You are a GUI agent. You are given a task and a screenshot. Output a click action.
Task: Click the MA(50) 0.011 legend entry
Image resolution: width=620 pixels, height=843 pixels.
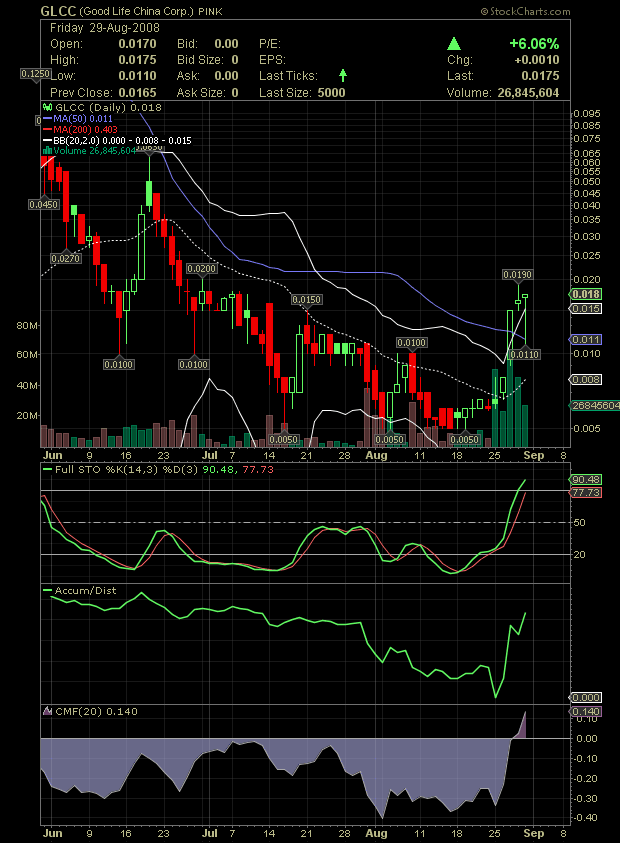coord(78,118)
